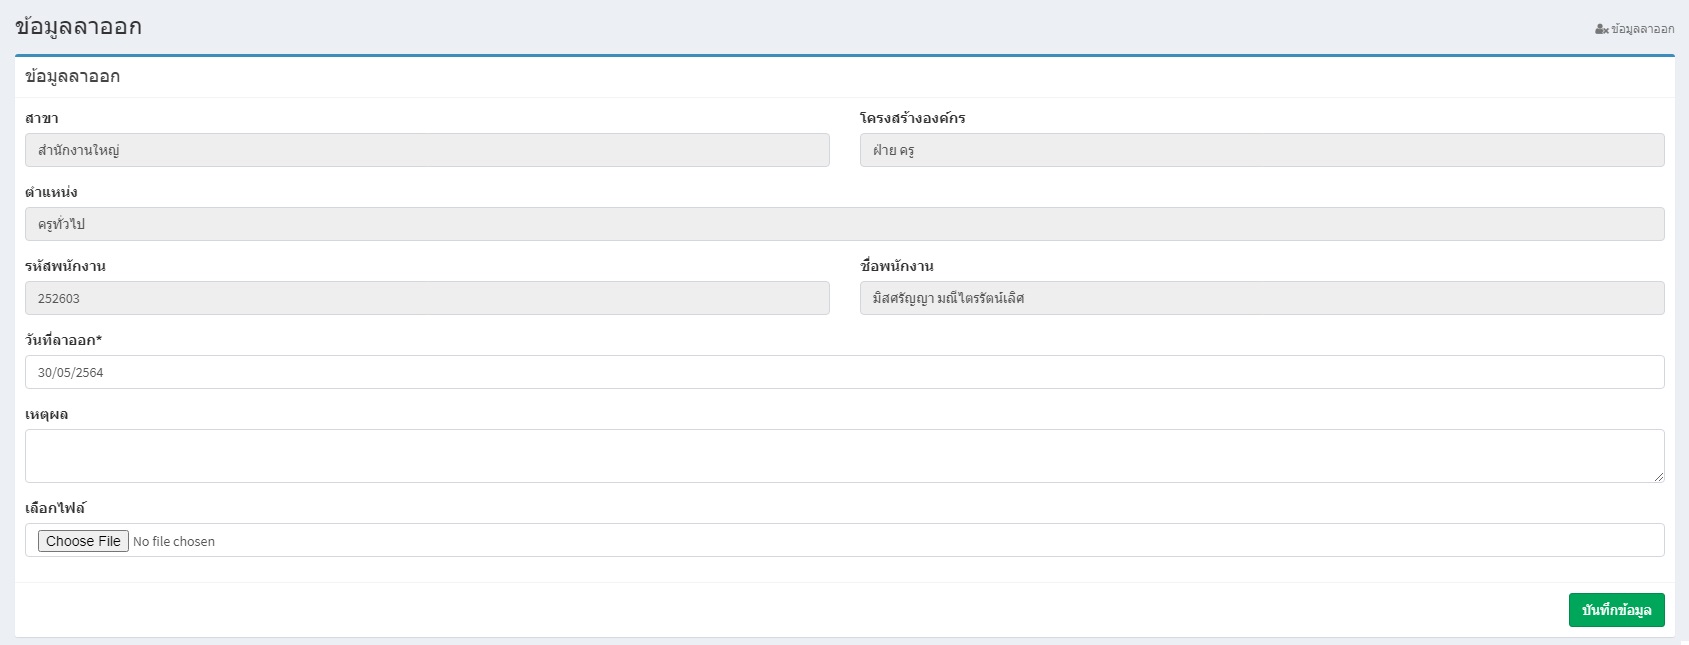Click the user-remove breadcrumb icon top right
Image resolution: width=1689 pixels, height=645 pixels.
1602,29
